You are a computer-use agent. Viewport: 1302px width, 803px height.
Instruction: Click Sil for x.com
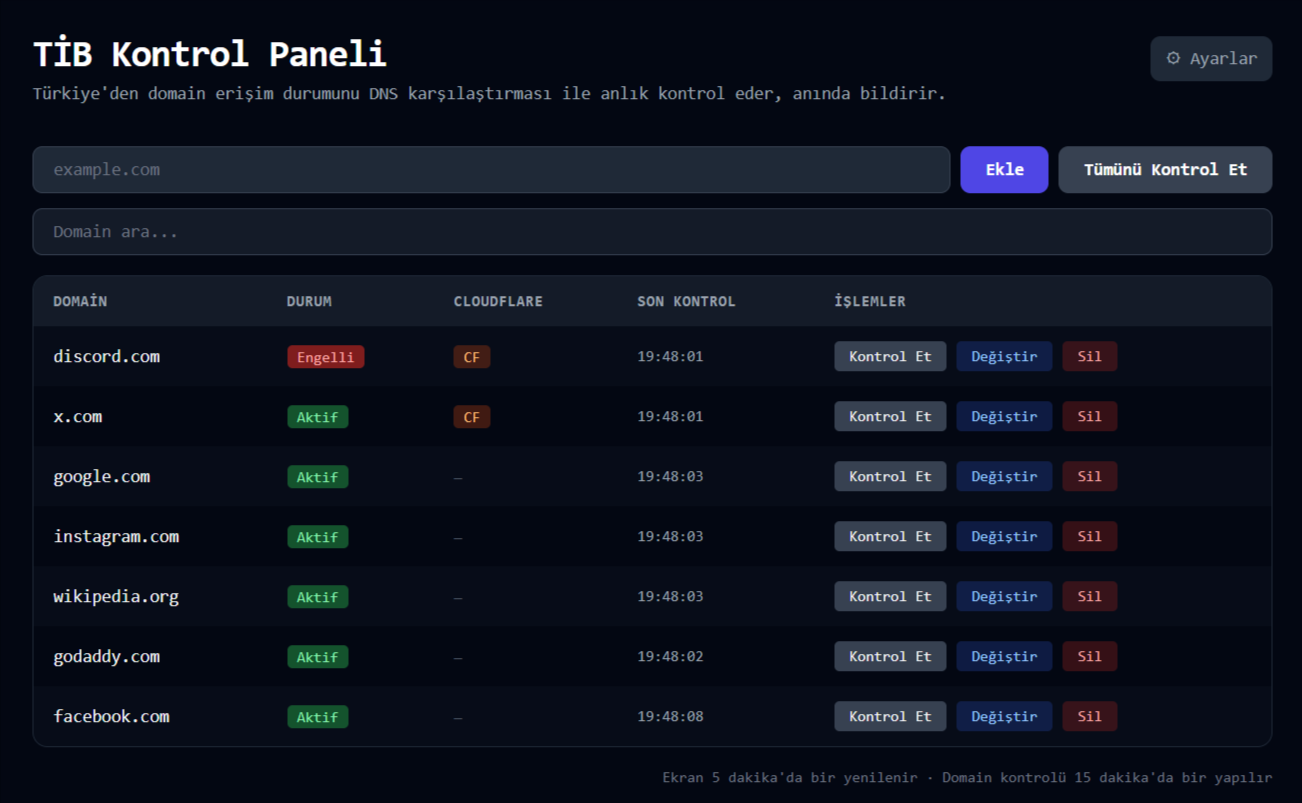tap(1089, 417)
